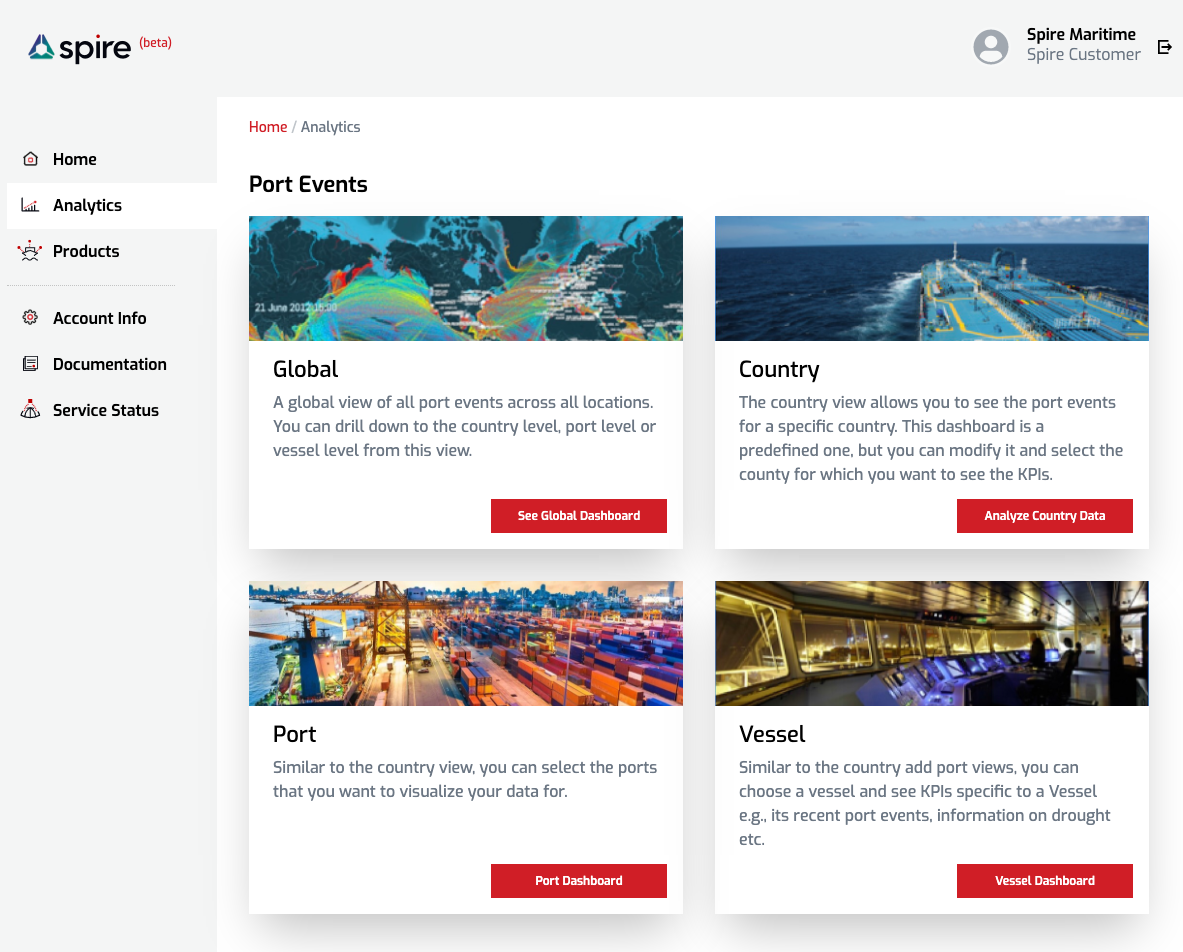
Task: Click the Spire logo
Action: [x=79, y=48]
